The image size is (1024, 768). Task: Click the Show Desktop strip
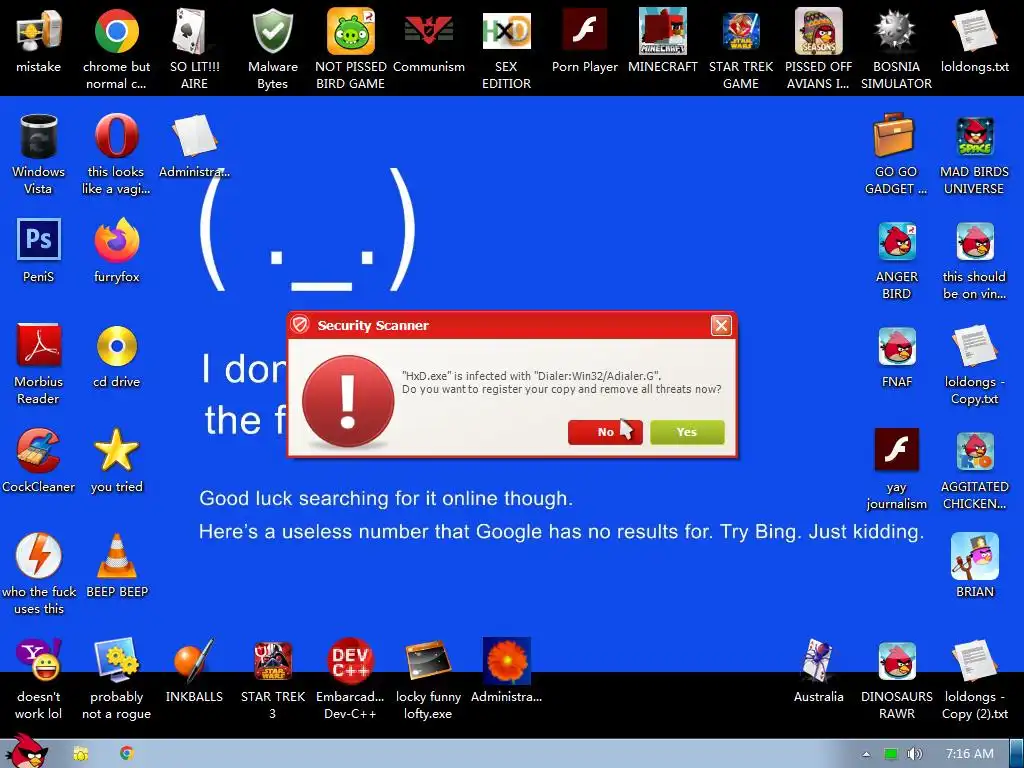coord(1017,754)
